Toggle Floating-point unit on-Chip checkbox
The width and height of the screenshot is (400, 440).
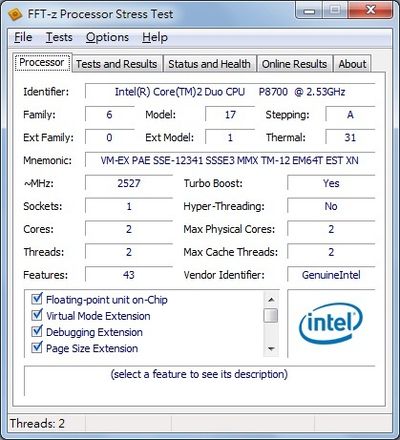(x=37, y=299)
